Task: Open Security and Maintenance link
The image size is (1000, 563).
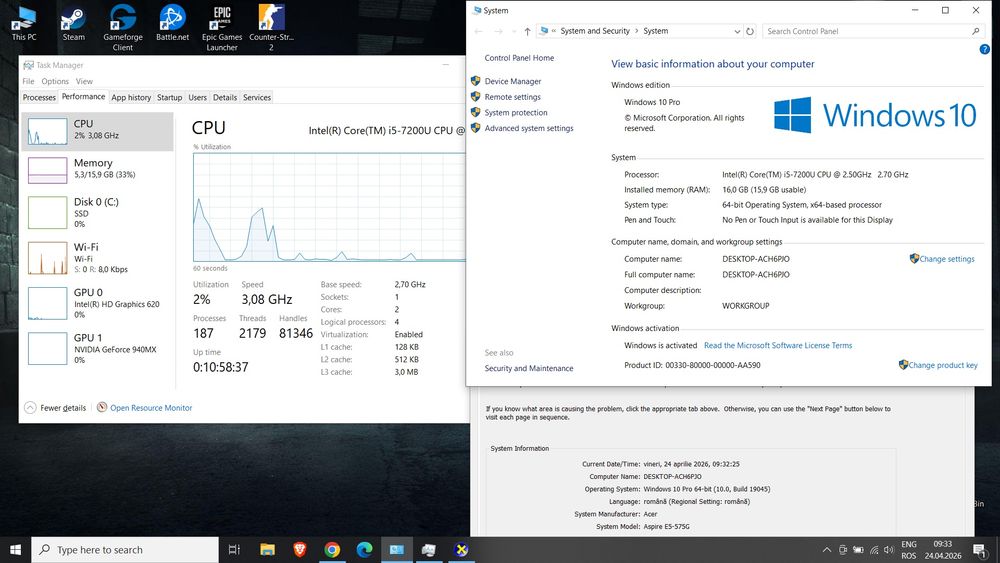Action: [529, 368]
